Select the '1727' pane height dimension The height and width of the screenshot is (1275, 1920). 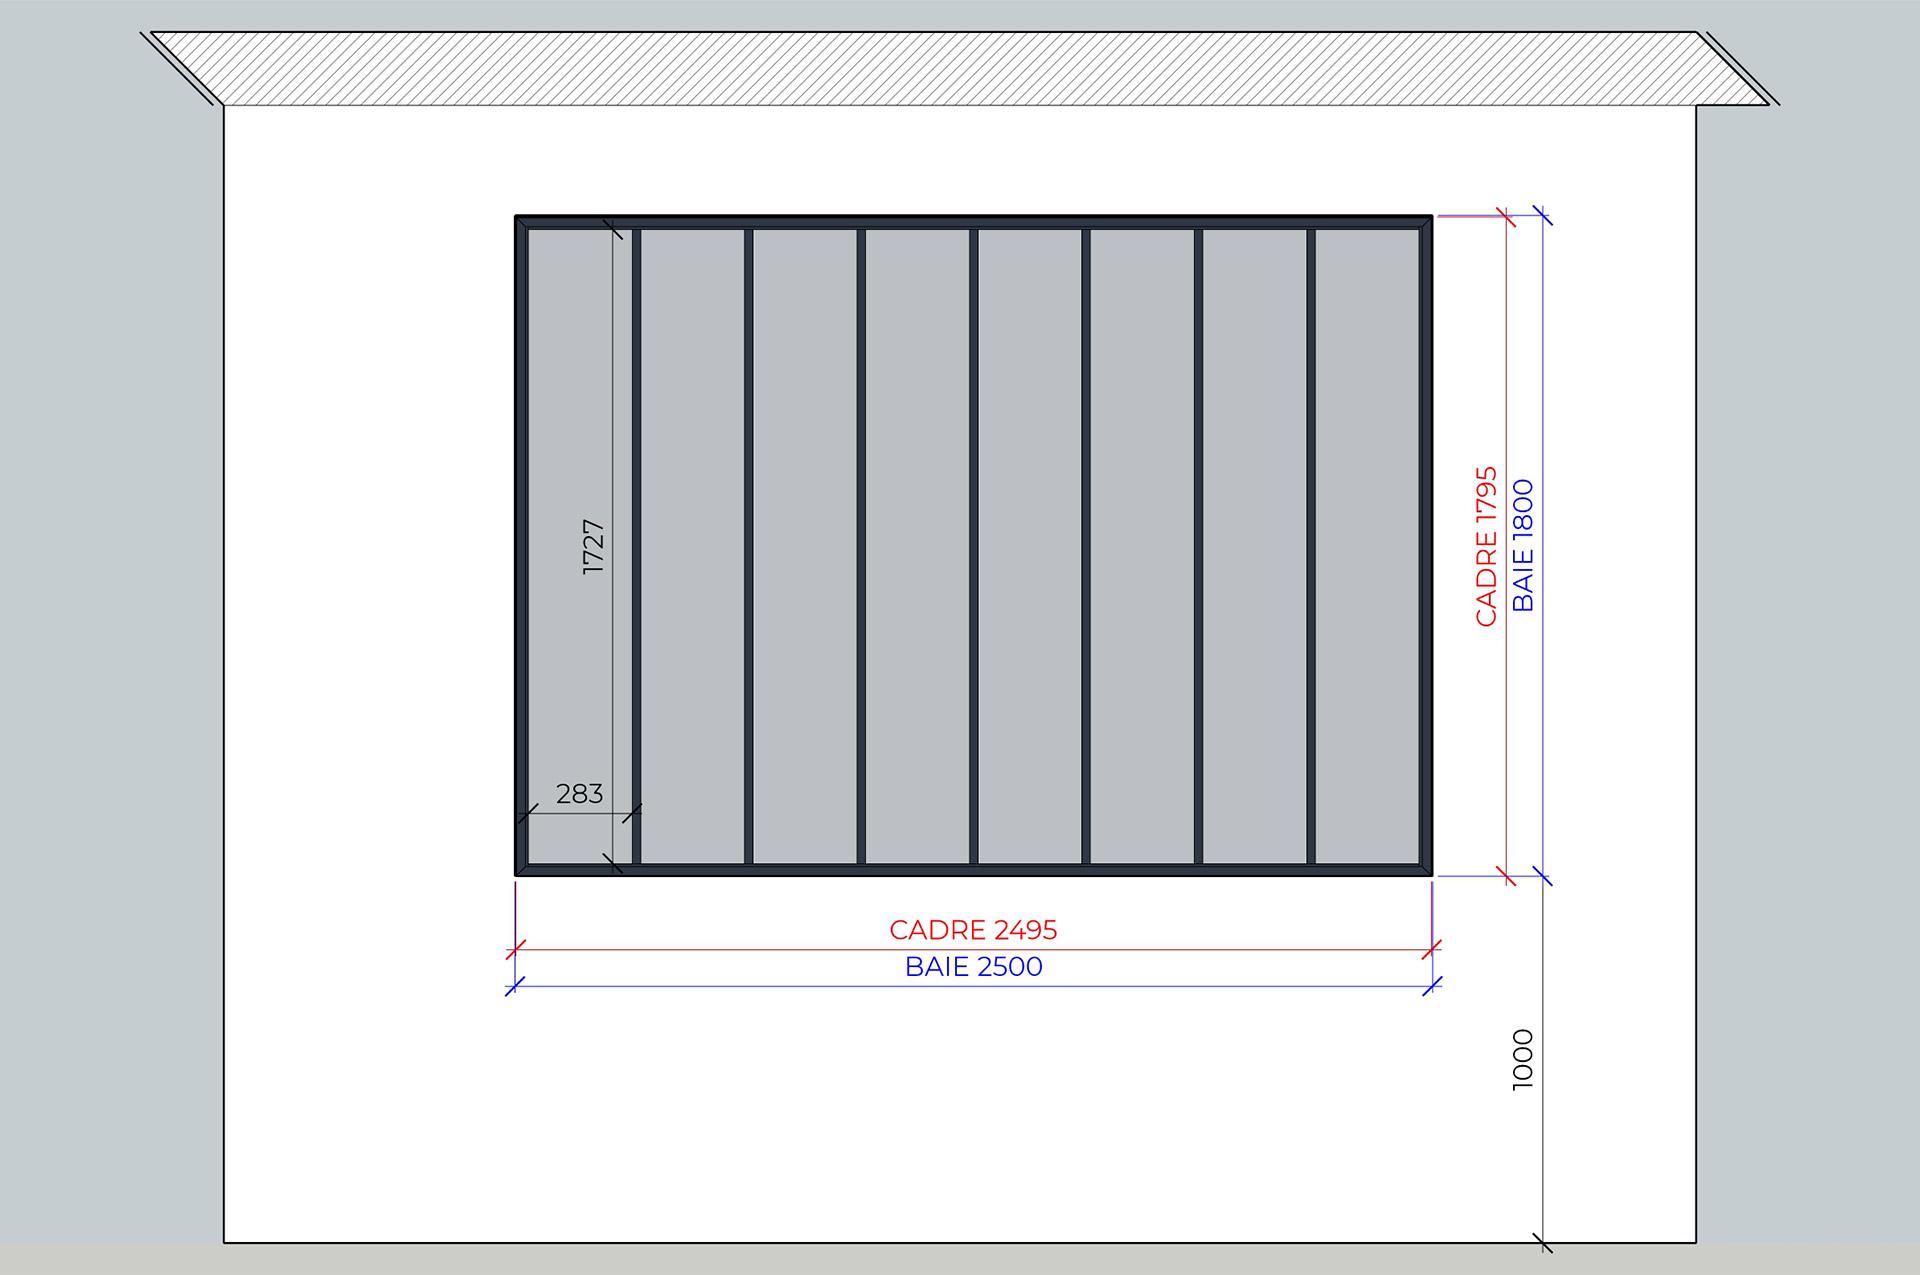(x=594, y=546)
